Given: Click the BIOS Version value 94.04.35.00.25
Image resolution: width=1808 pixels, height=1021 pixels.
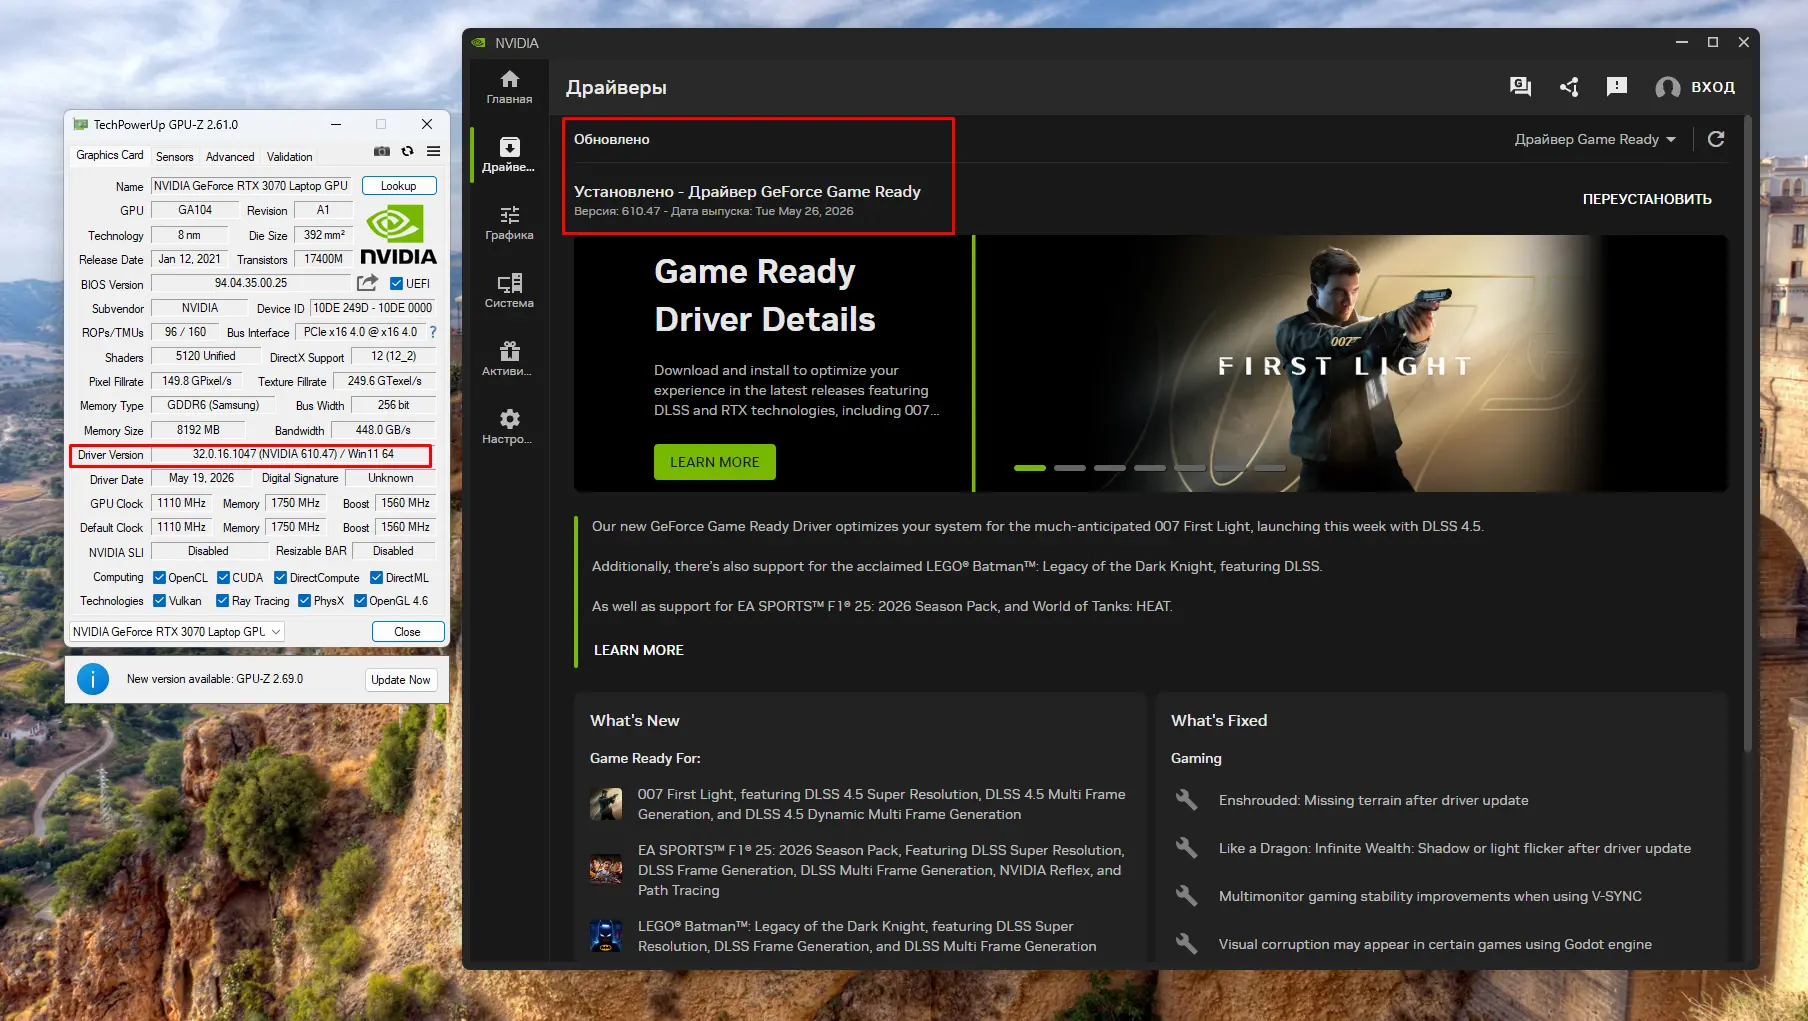Looking at the screenshot, I should point(251,283).
